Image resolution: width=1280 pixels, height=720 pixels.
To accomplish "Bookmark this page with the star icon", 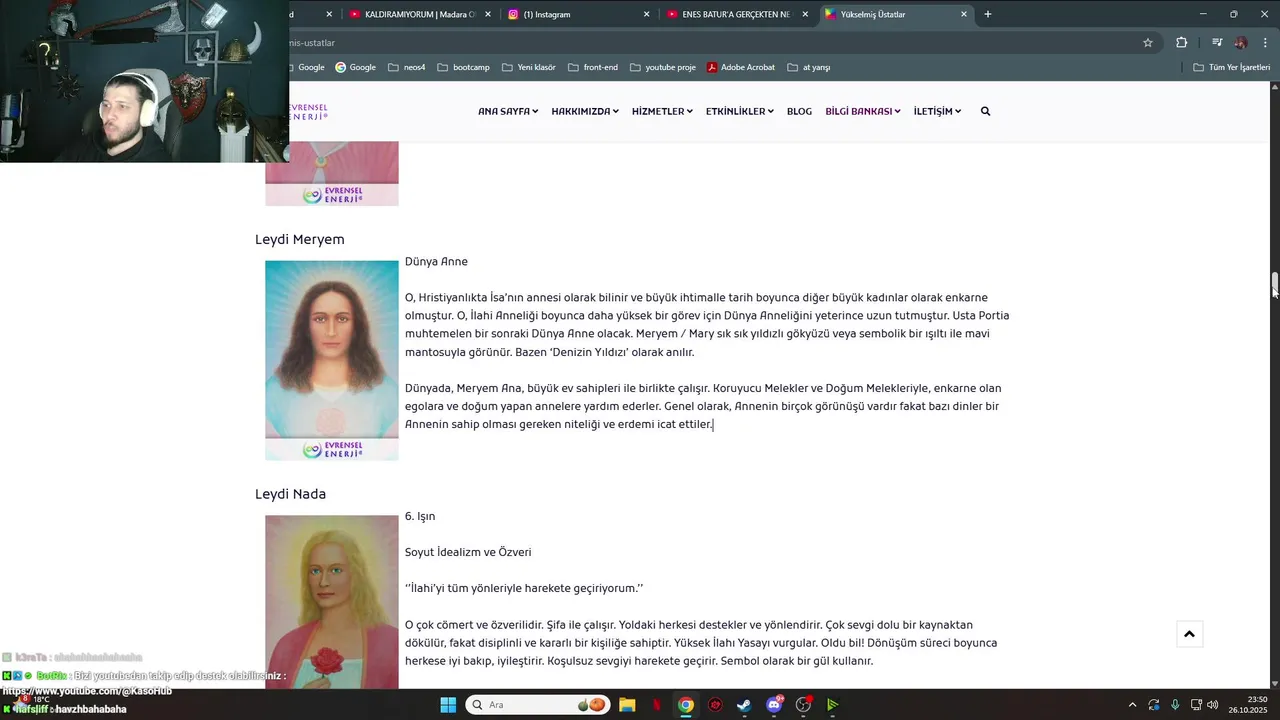I will point(1148,43).
